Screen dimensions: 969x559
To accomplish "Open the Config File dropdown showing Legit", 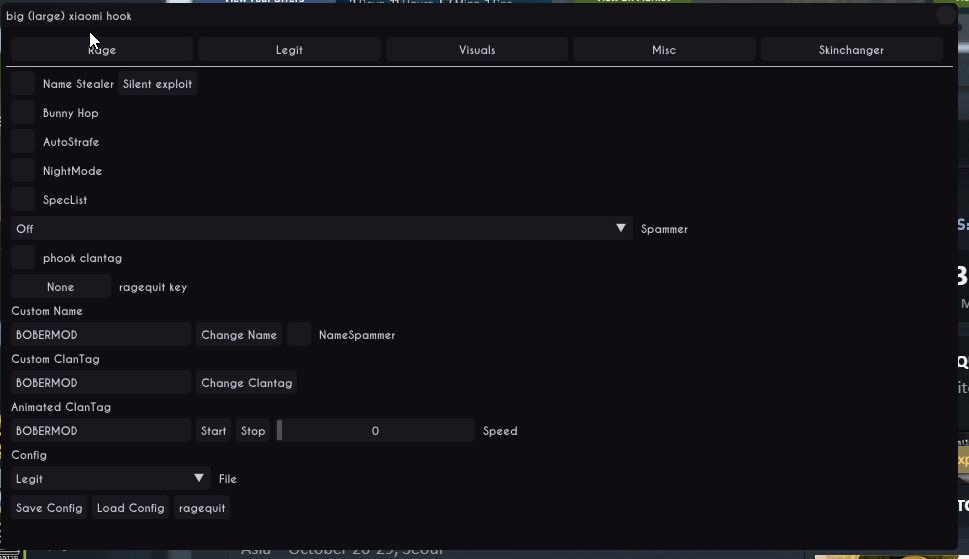I will click(111, 479).
